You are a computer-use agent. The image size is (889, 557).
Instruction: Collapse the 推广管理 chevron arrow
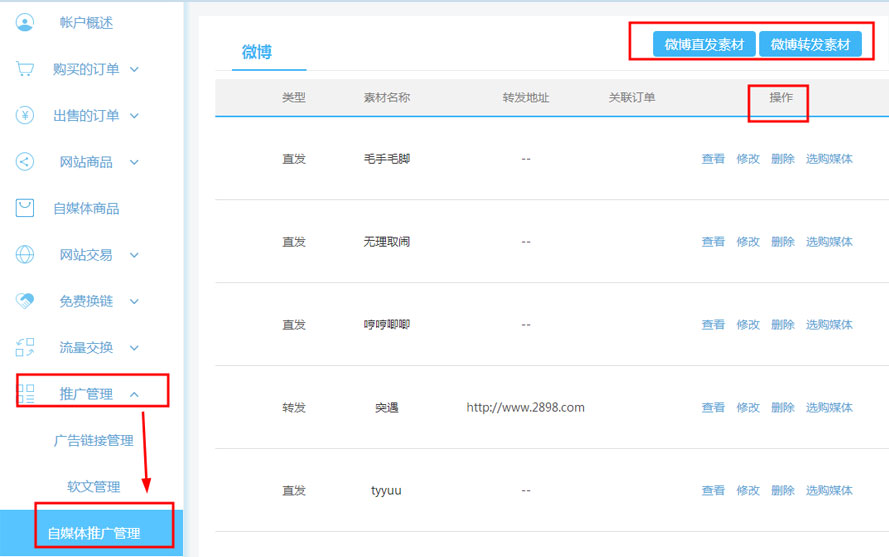pyautogui.click(x=134, y=394)
